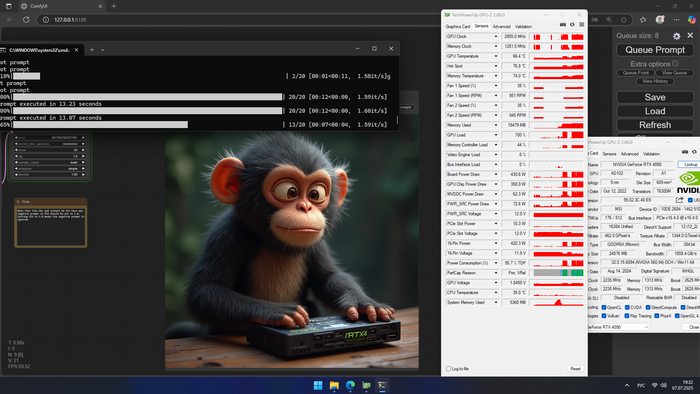Open GPU Temperature sensor dropdown
Image resolution: width=700 pixels, height=394 pixels.
pos(496,56)
